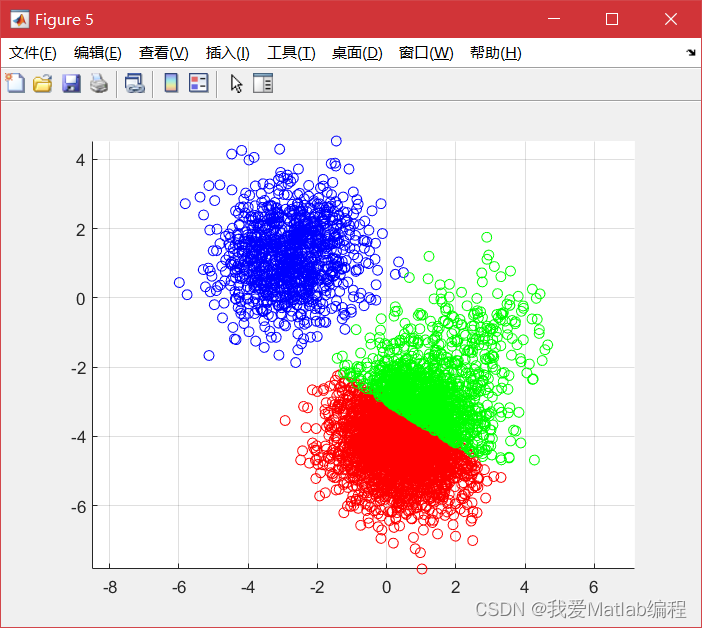Open the 查看(V) menu

click(163, 53)
